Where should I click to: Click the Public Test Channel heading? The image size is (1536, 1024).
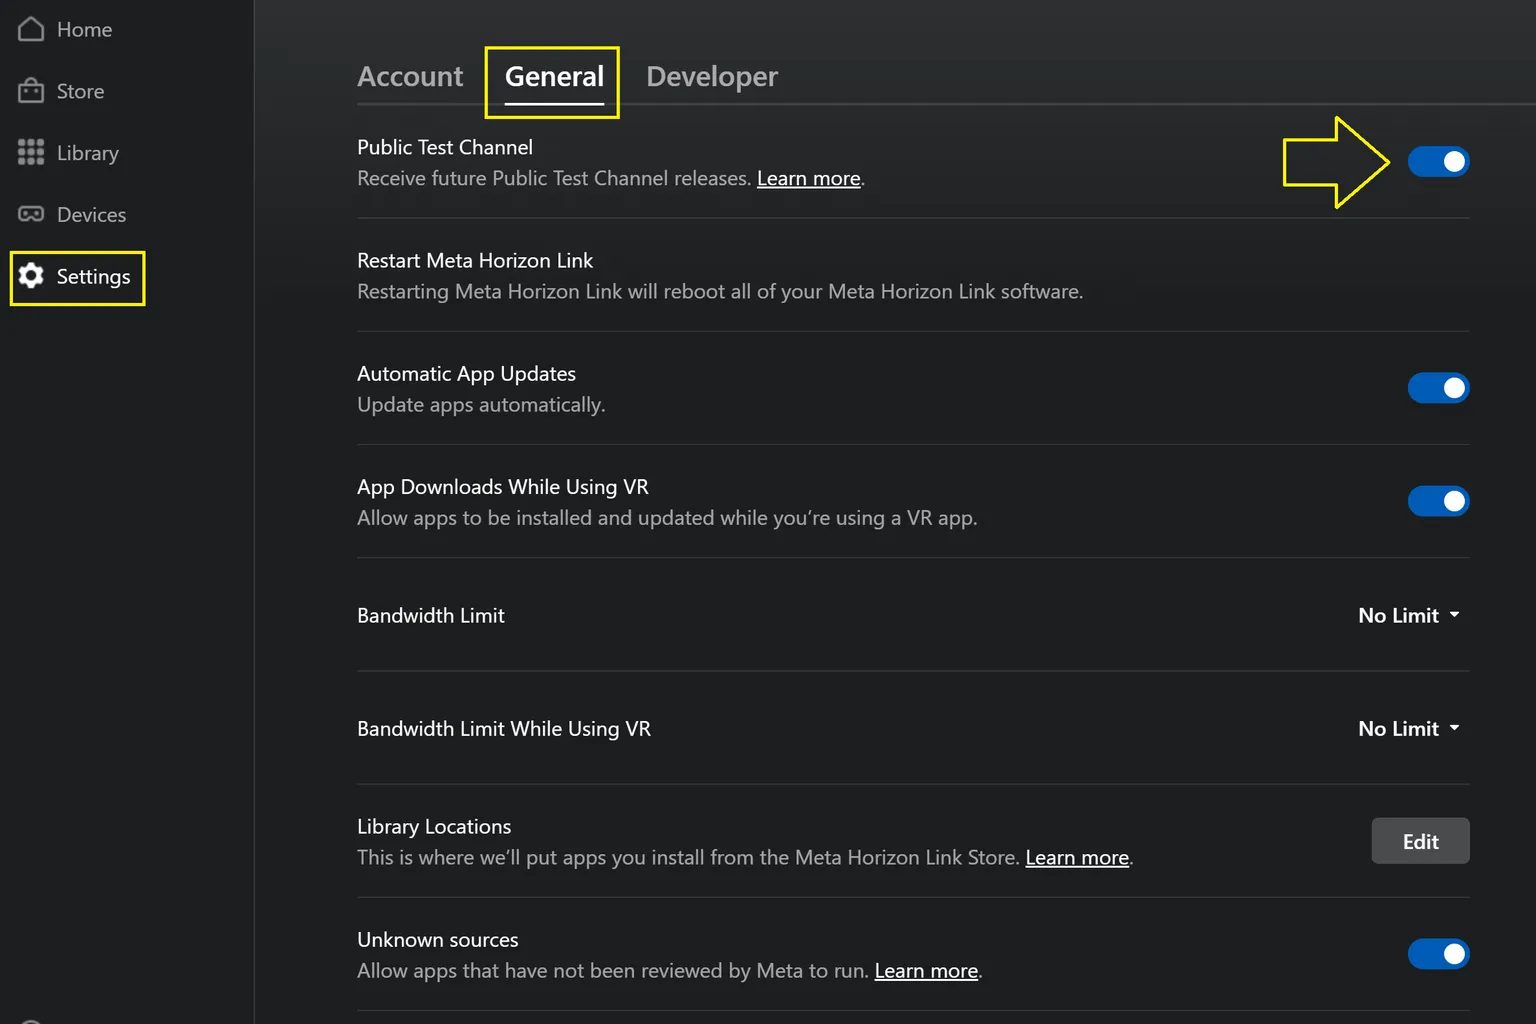445,147
